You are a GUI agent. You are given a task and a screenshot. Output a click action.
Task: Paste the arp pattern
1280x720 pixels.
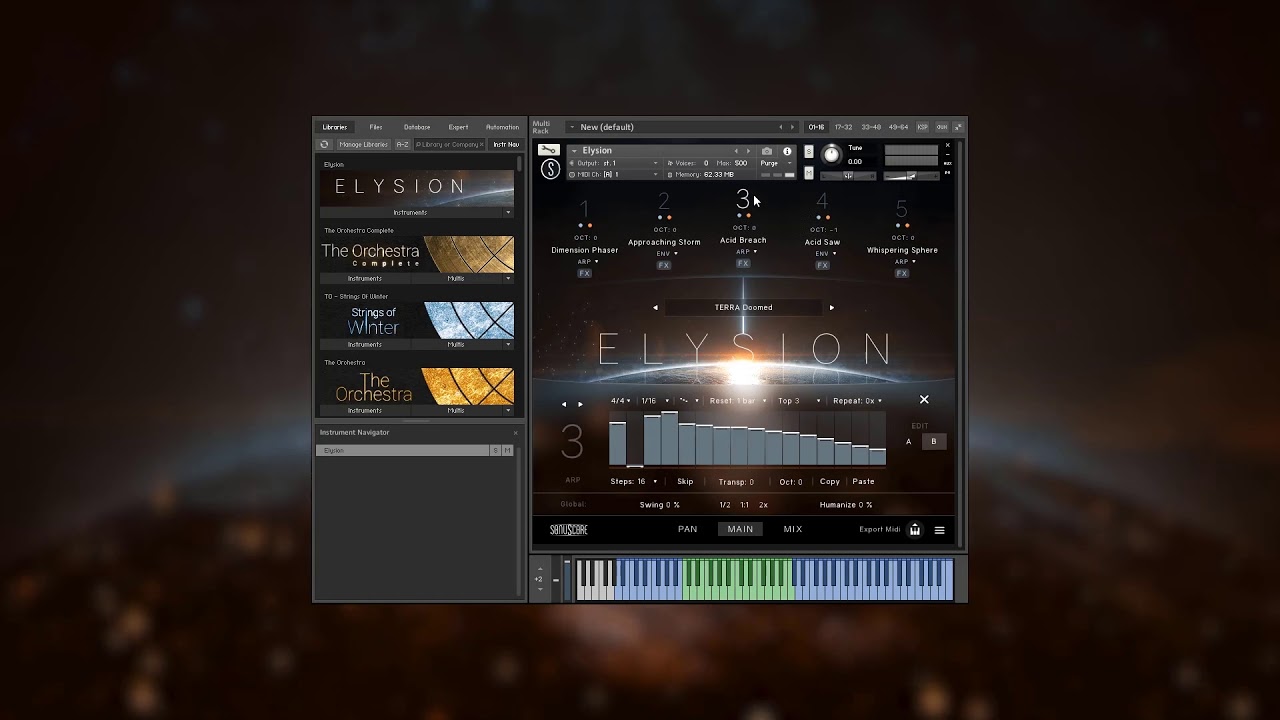pyautogui.click(x=864, y=482)
